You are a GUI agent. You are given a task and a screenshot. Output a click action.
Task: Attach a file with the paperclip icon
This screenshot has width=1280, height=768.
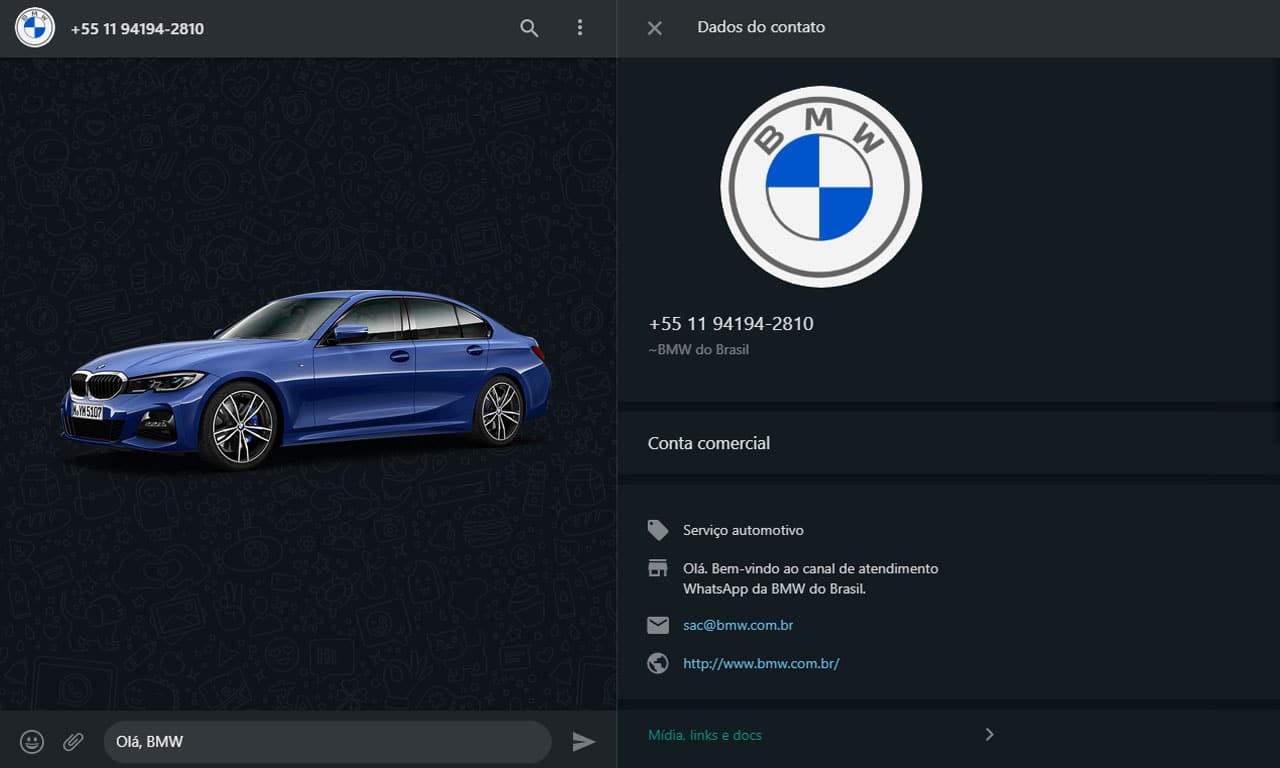click(x=73, y=742)
